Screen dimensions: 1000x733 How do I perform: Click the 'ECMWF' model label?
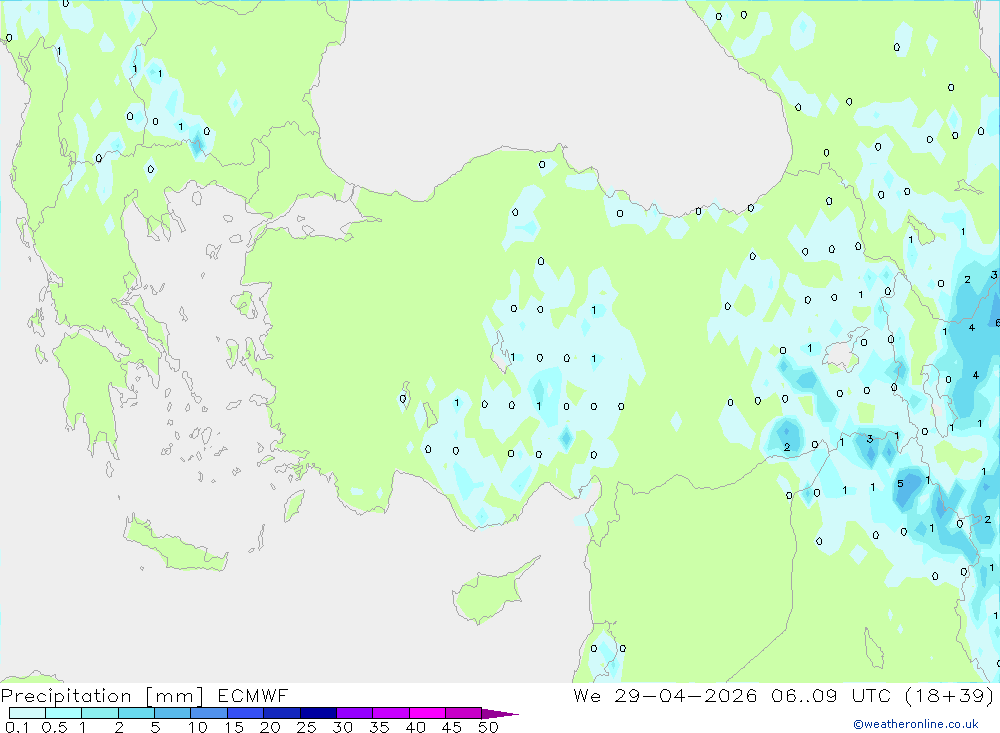point(253,695)
